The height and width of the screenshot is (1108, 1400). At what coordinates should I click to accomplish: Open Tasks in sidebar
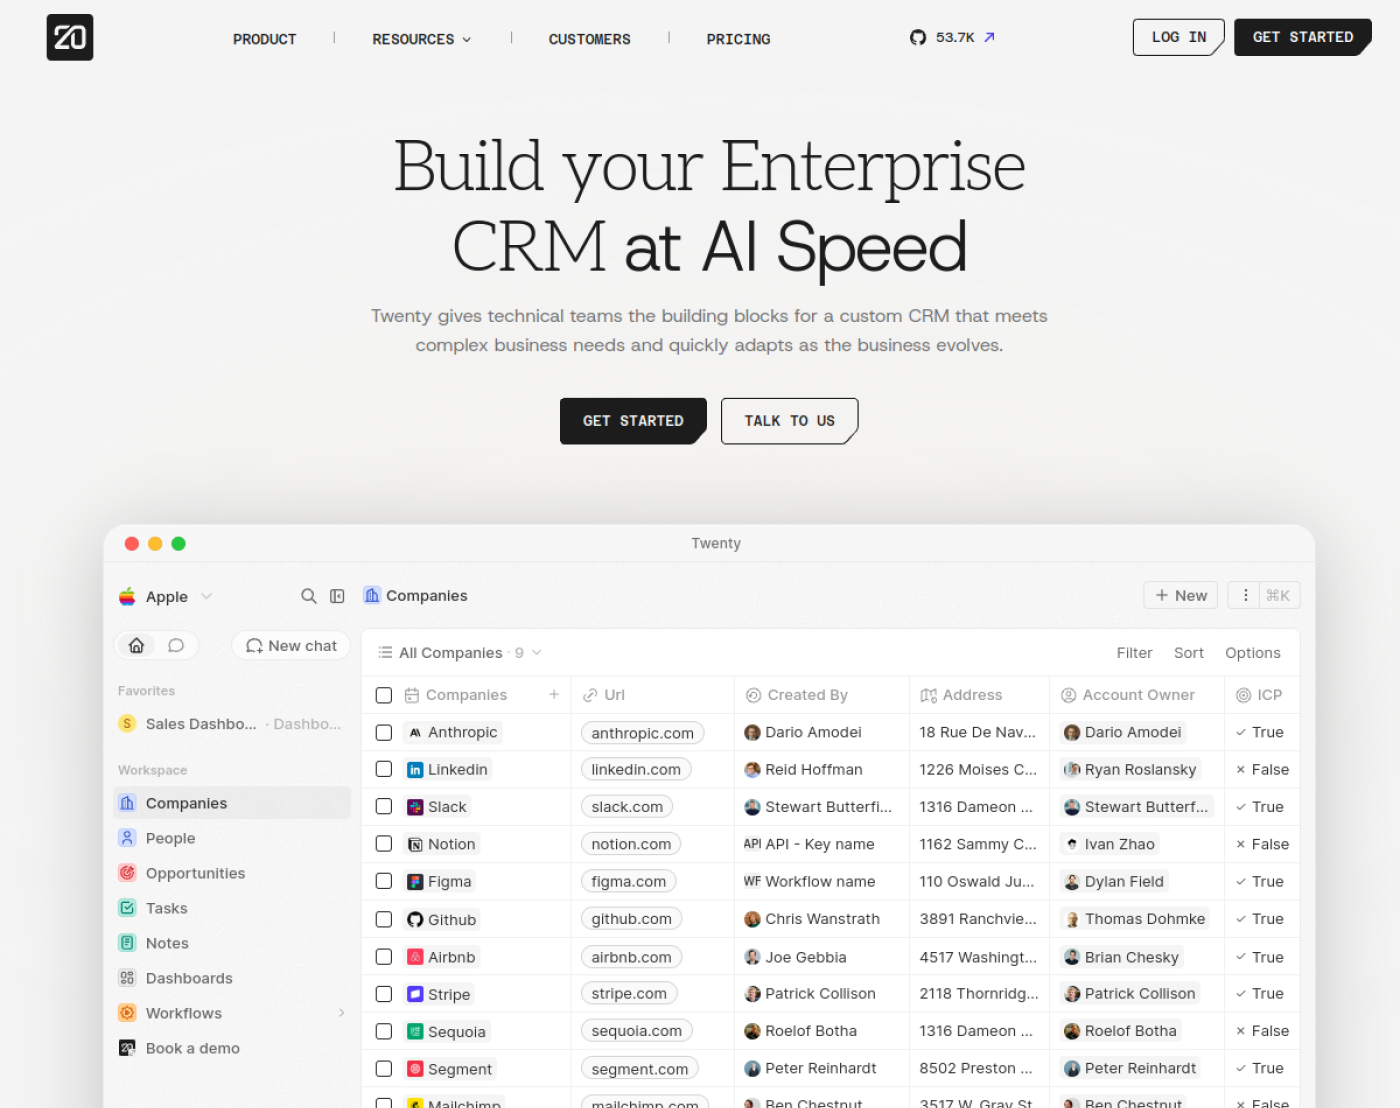(x=232, y=908)
